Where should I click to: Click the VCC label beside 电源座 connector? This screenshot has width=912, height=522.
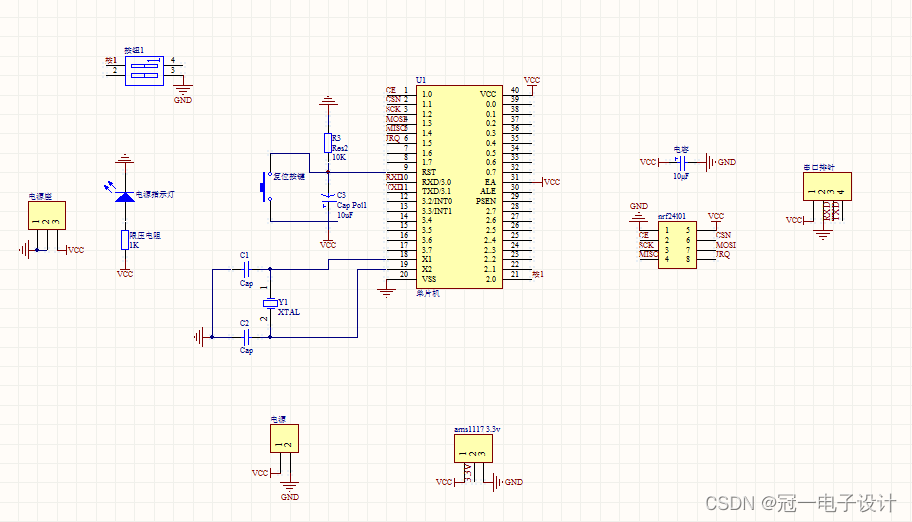pos(76,250)
